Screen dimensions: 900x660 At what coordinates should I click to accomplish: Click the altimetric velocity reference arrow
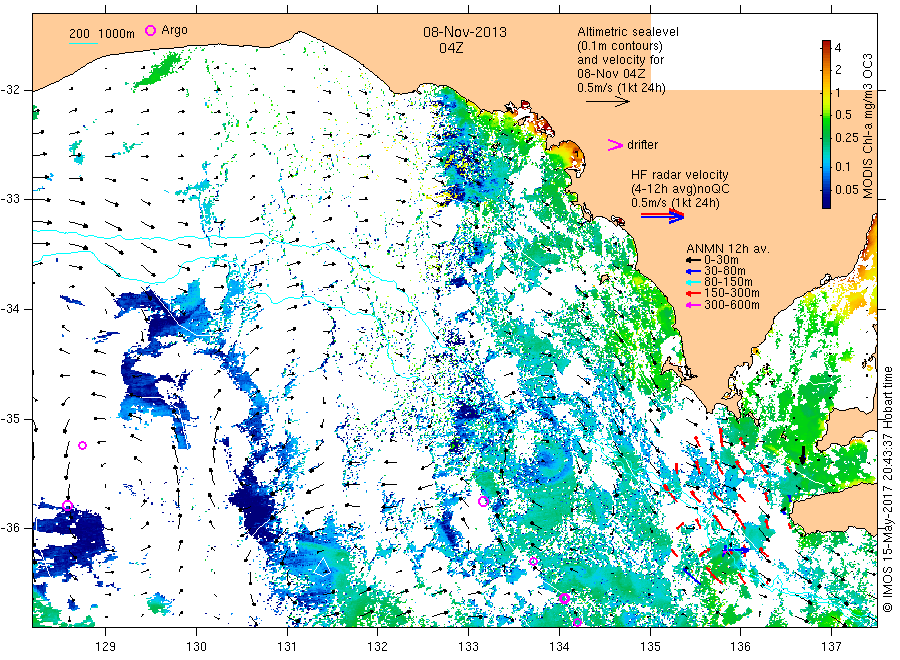[x=608, y=102]
